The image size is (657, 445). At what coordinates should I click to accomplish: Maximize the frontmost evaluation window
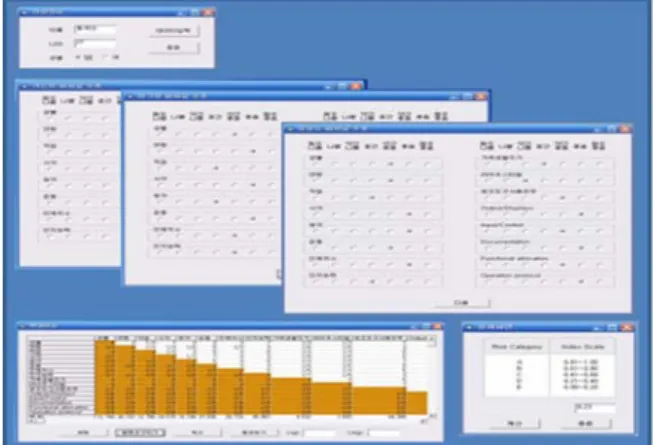point(612,129)
